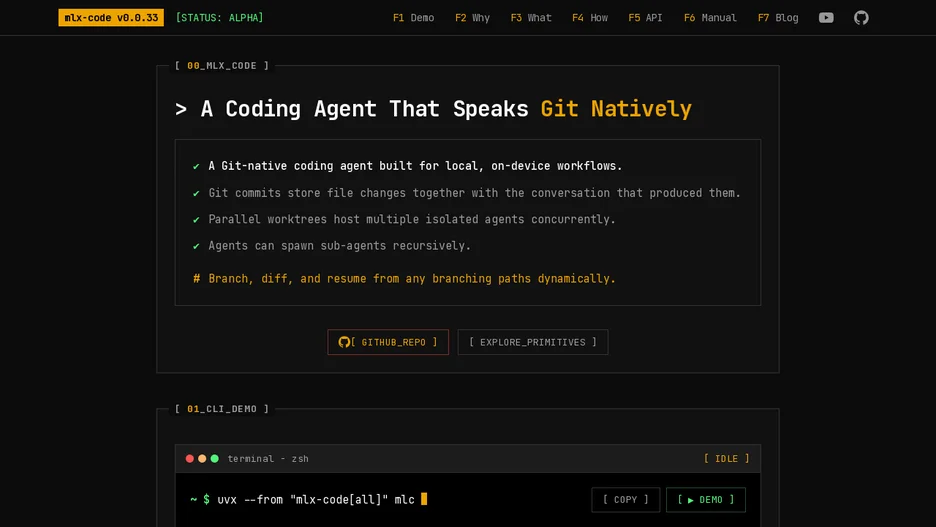The width and height of the screenshot is (936, 527).
Task: Select the 'Git commits store file changes' line
Action: (x=474, y=193)
